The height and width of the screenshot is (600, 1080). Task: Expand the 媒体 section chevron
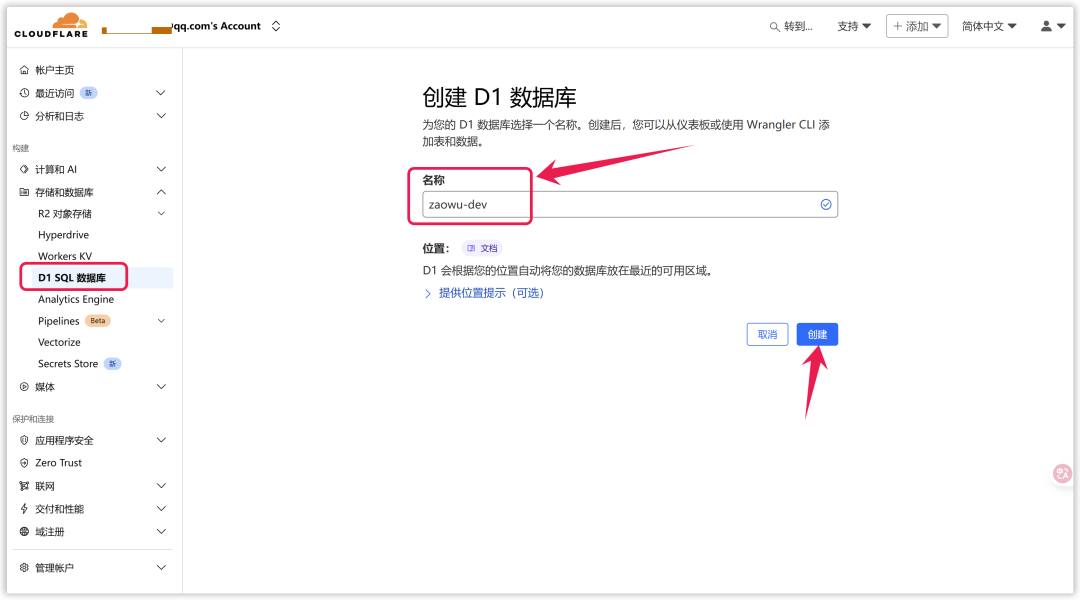click(160, 387)
